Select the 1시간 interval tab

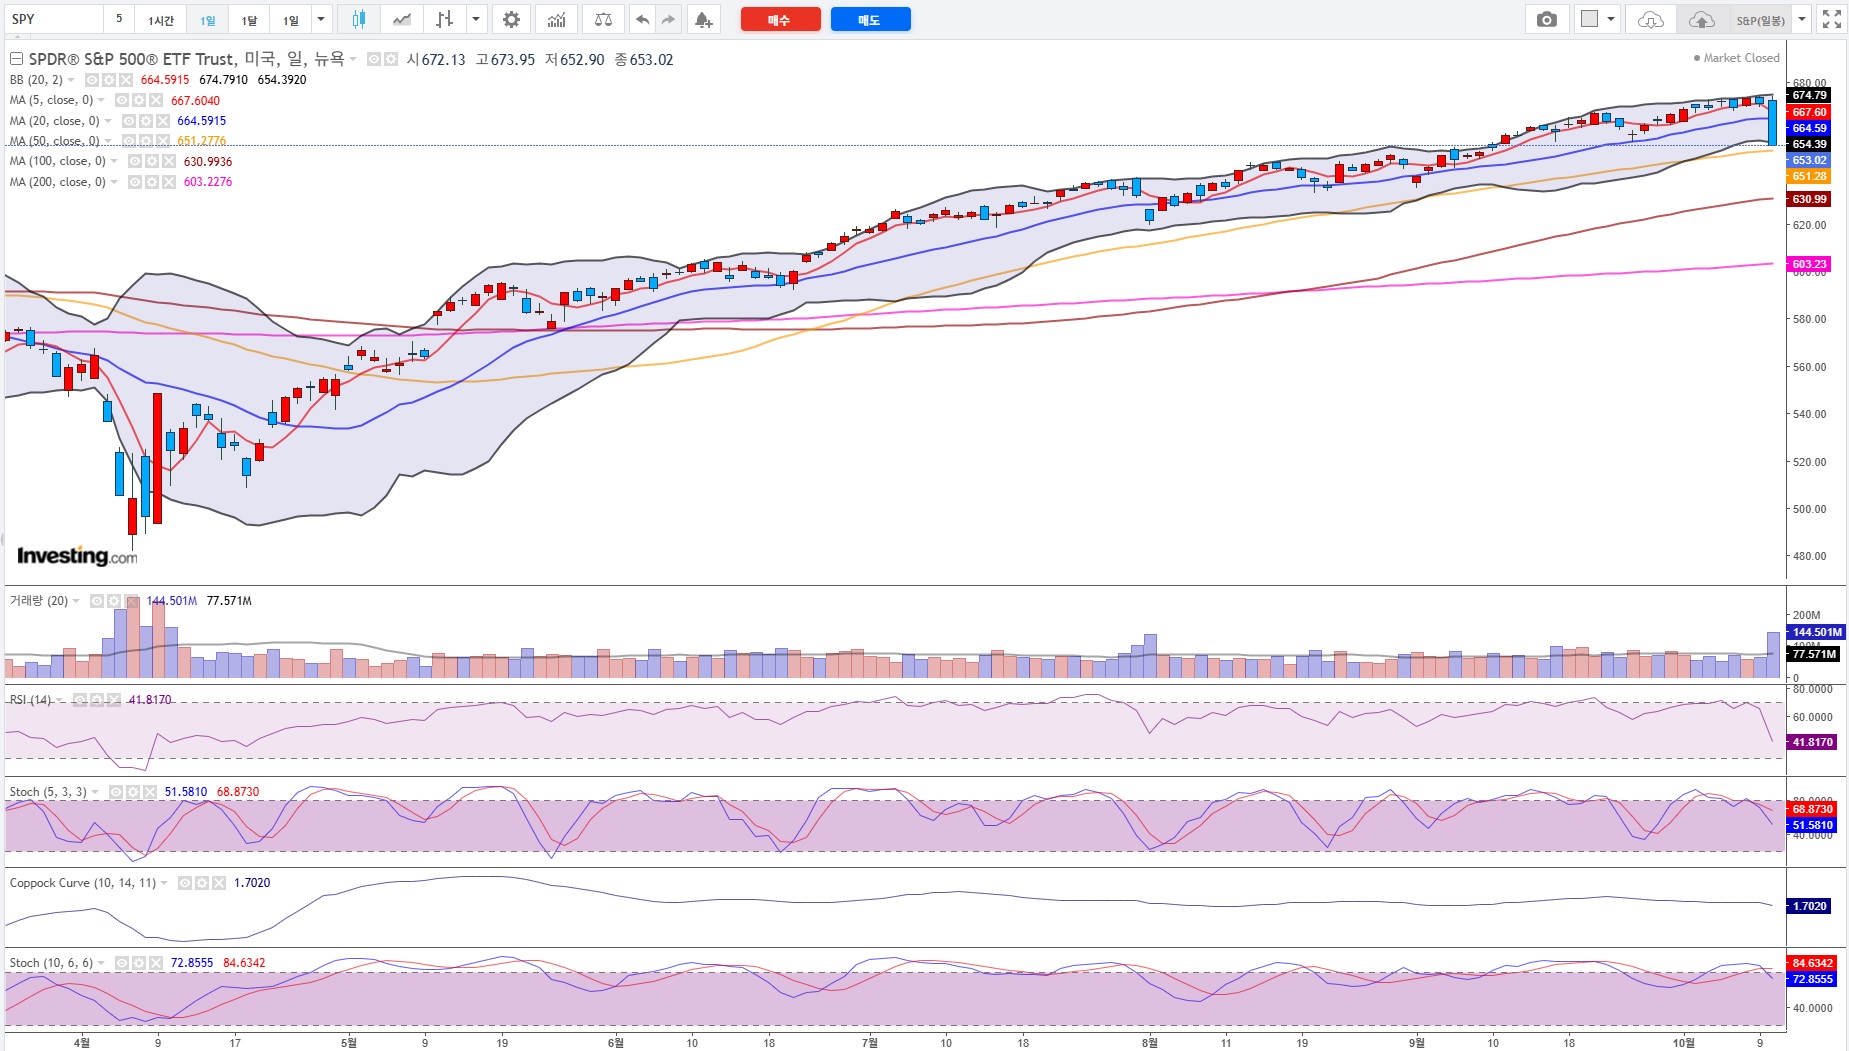161,19
